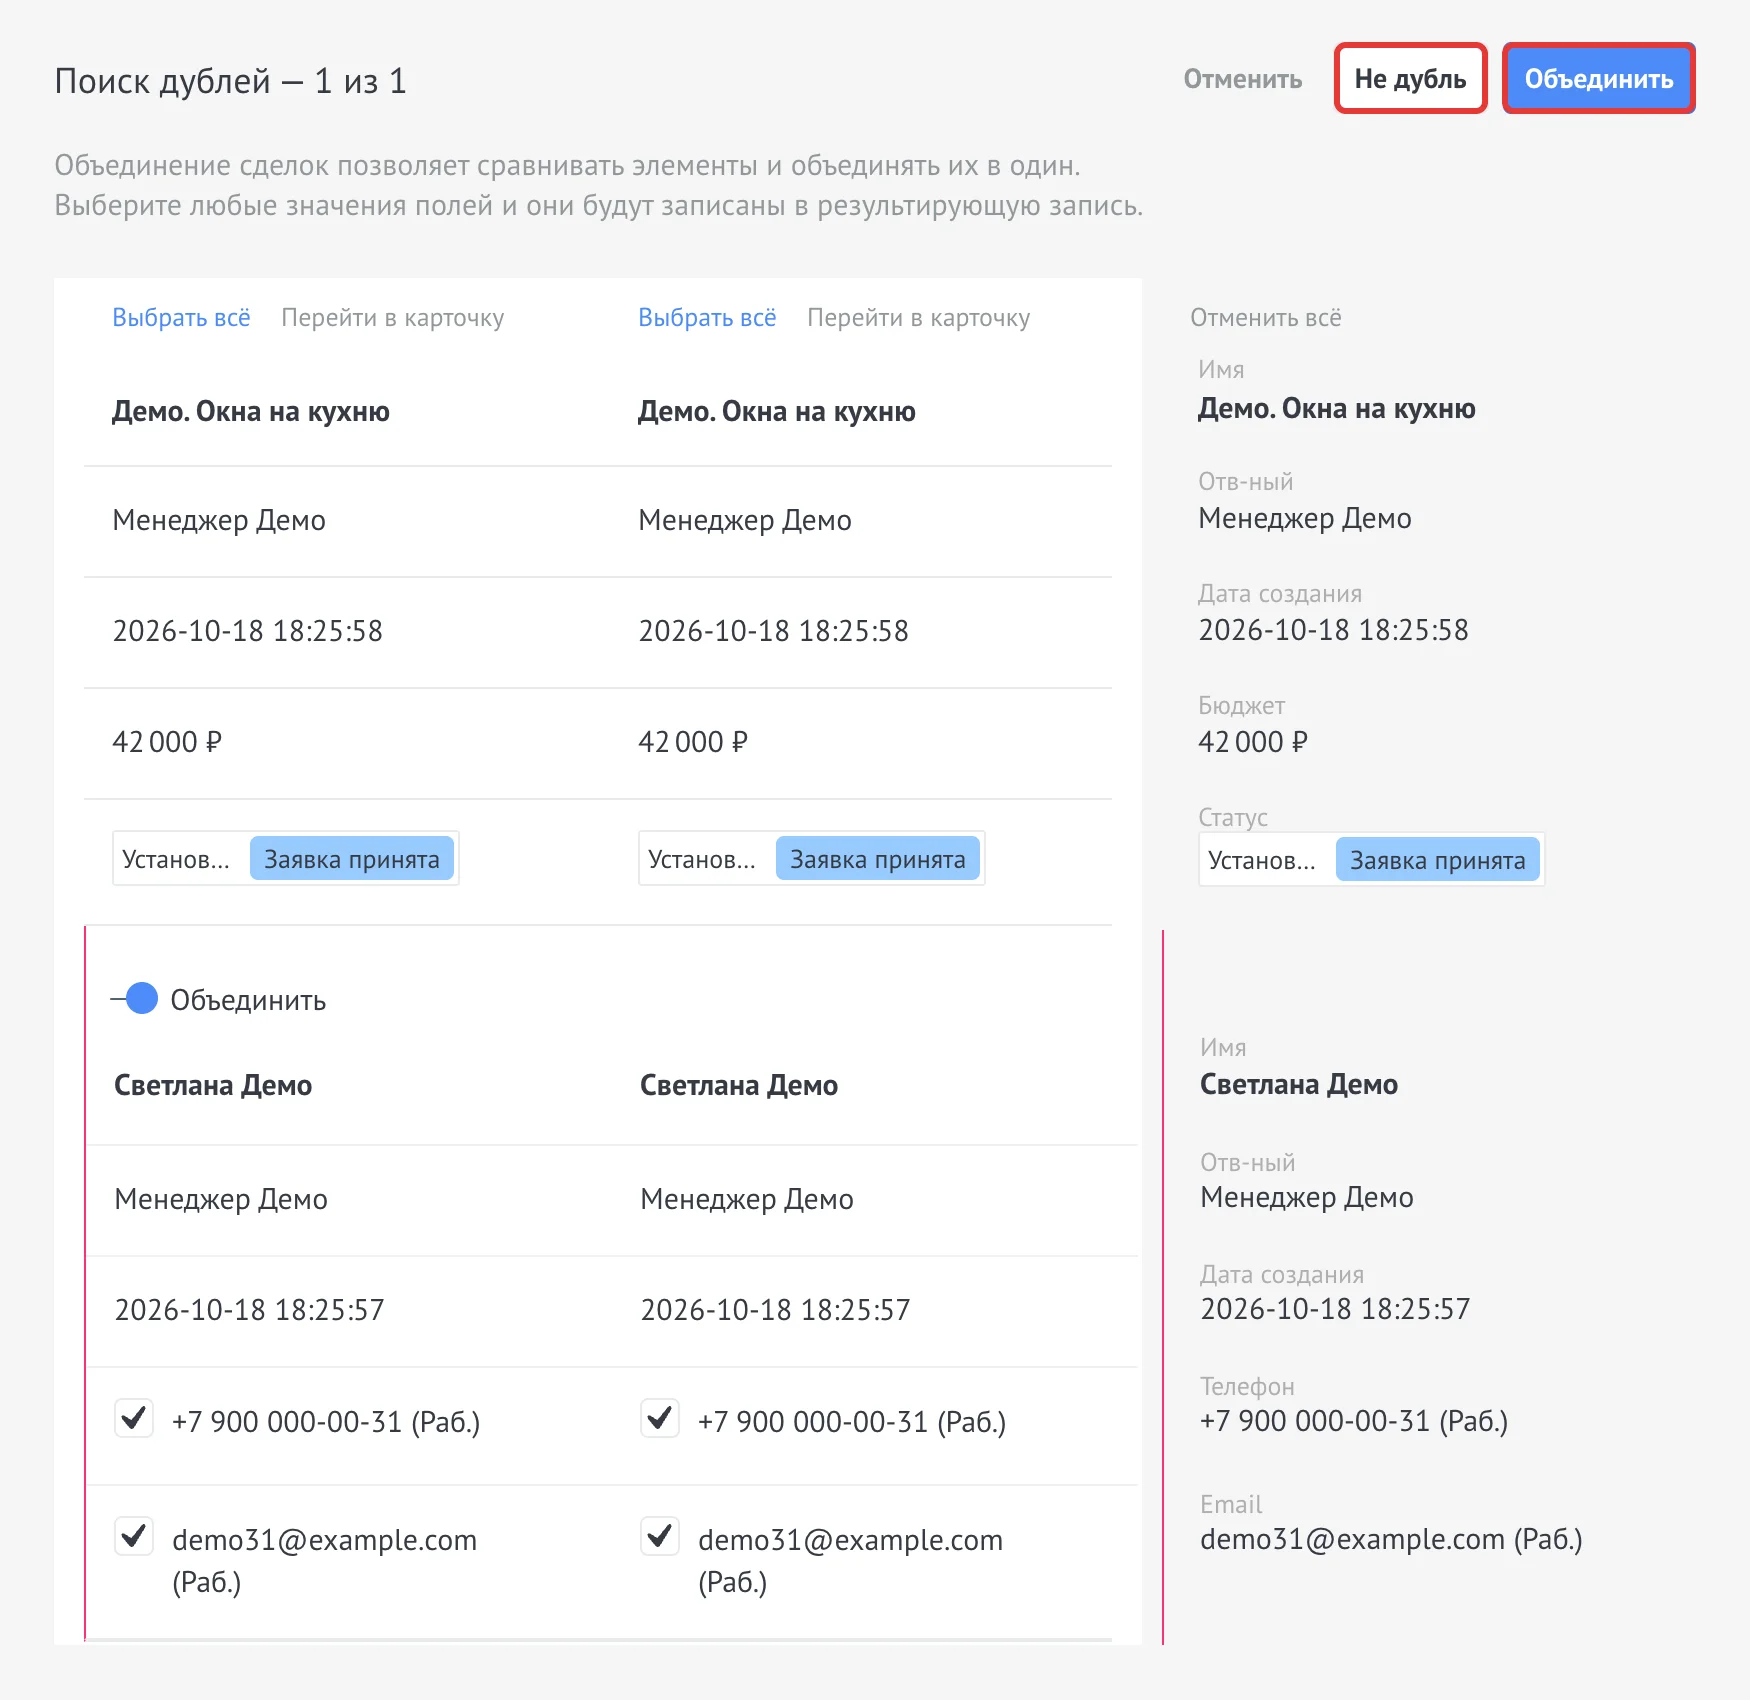Click page title Поиск дублей — 1 из 1

[x=230, y=81]
